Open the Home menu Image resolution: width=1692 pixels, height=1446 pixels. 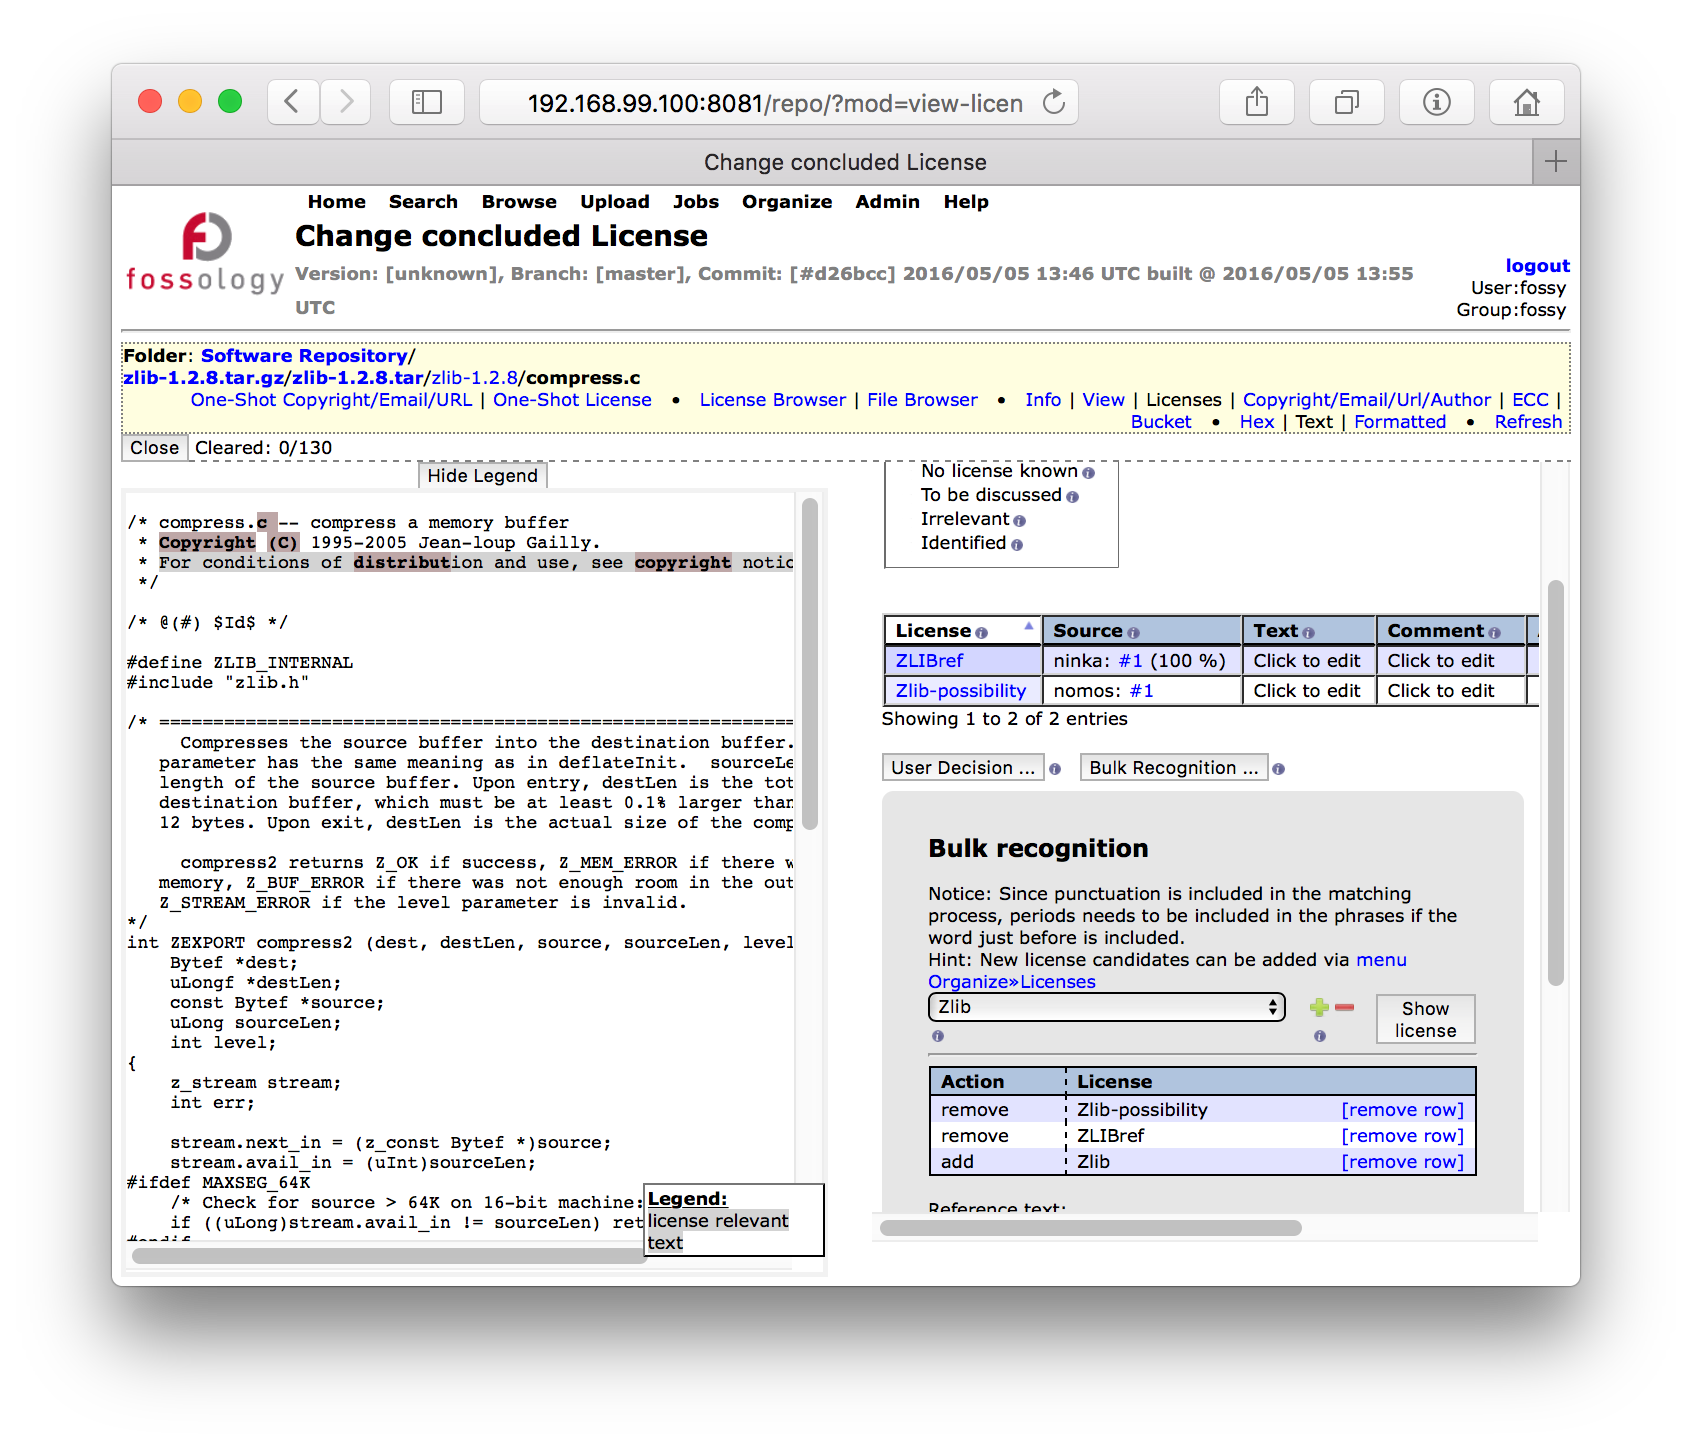[x=337, y=202]
